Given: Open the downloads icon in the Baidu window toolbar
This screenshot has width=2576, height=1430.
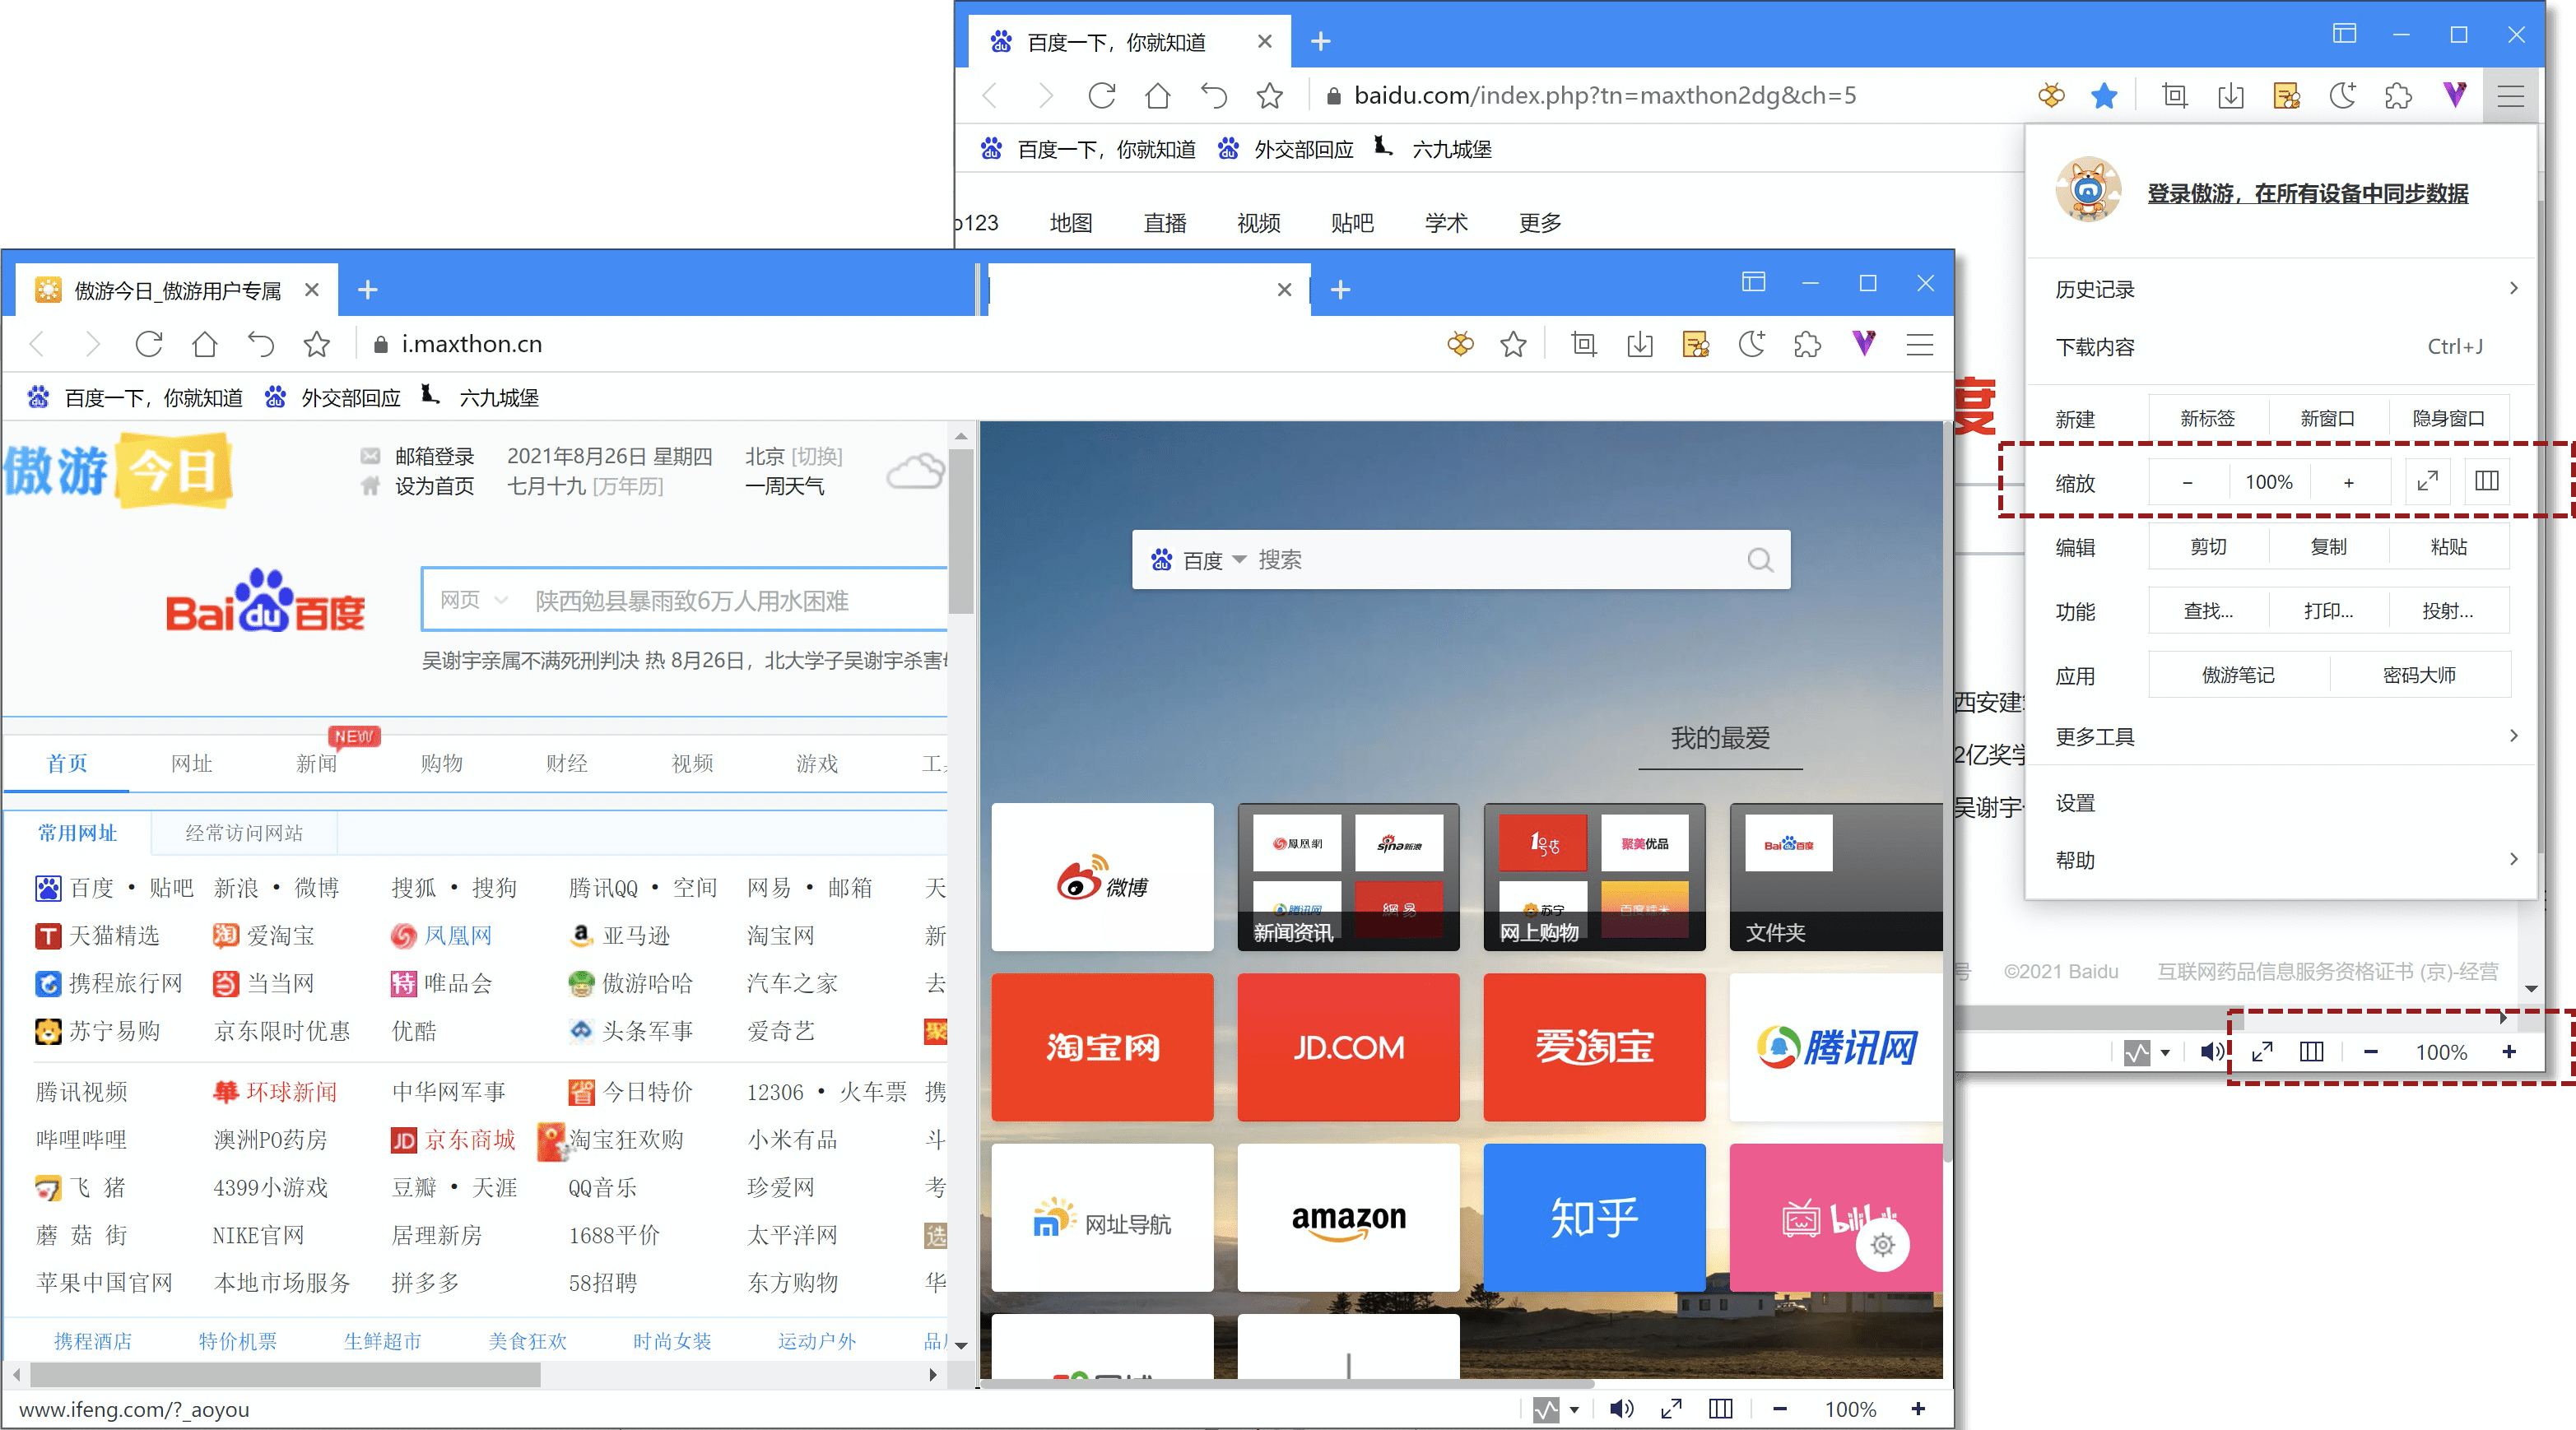Looking at the screenshot, I should click(x=2230, y=96).
